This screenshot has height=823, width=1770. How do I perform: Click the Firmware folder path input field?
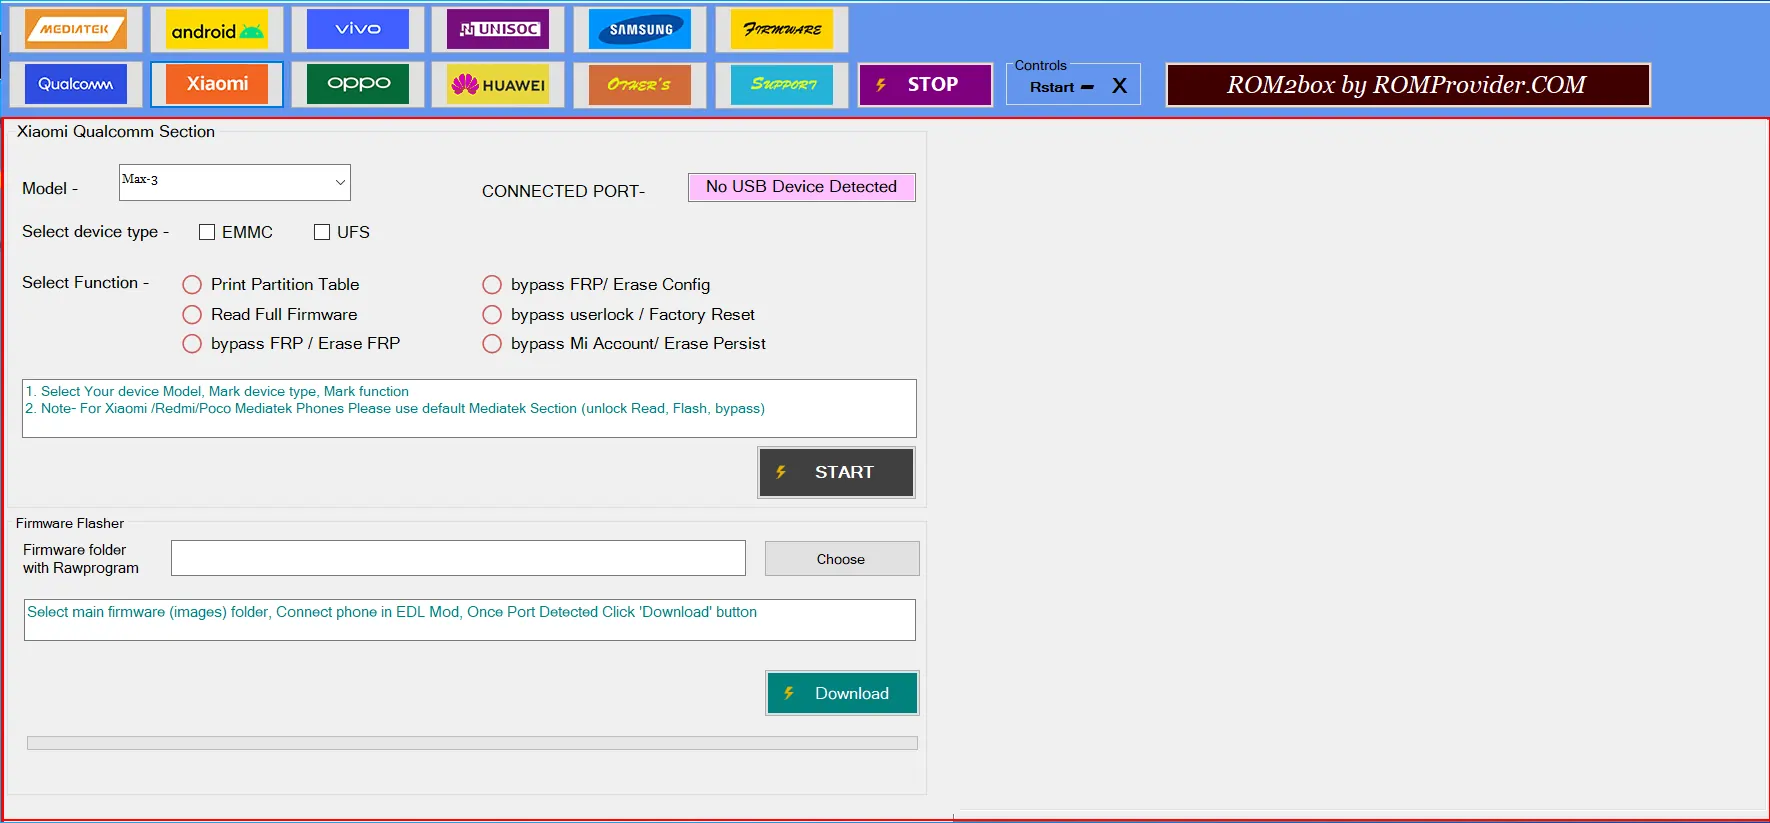(x=458, y=558)
